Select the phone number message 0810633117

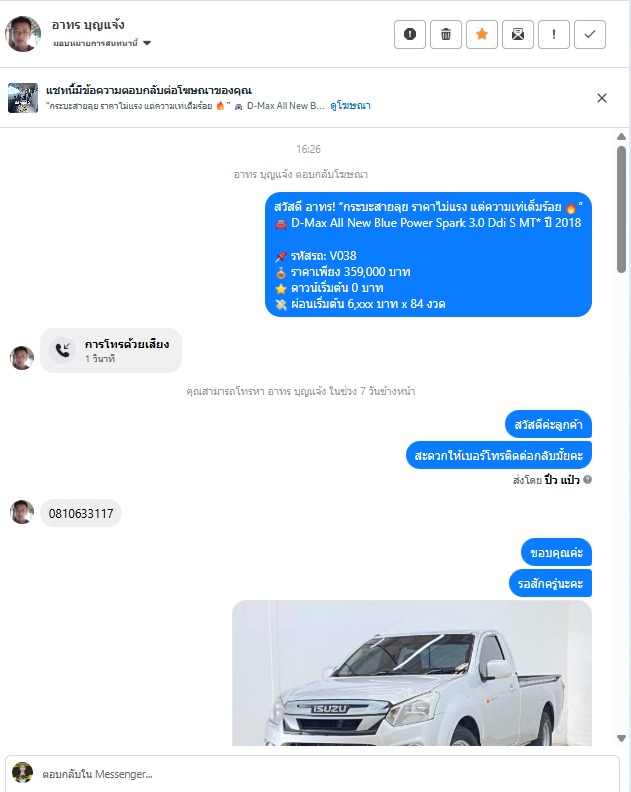tap(81, 513)
